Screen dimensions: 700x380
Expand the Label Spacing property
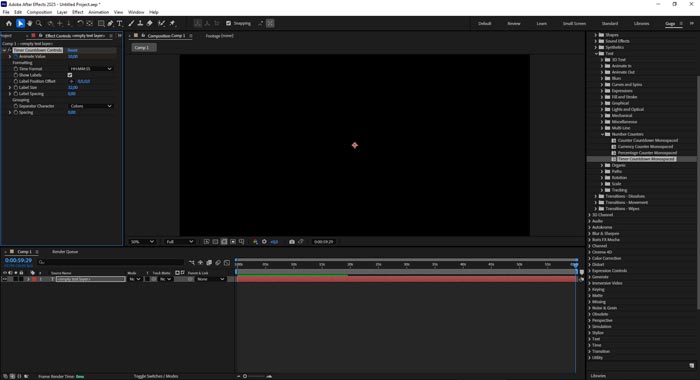(x=10, y=94)
